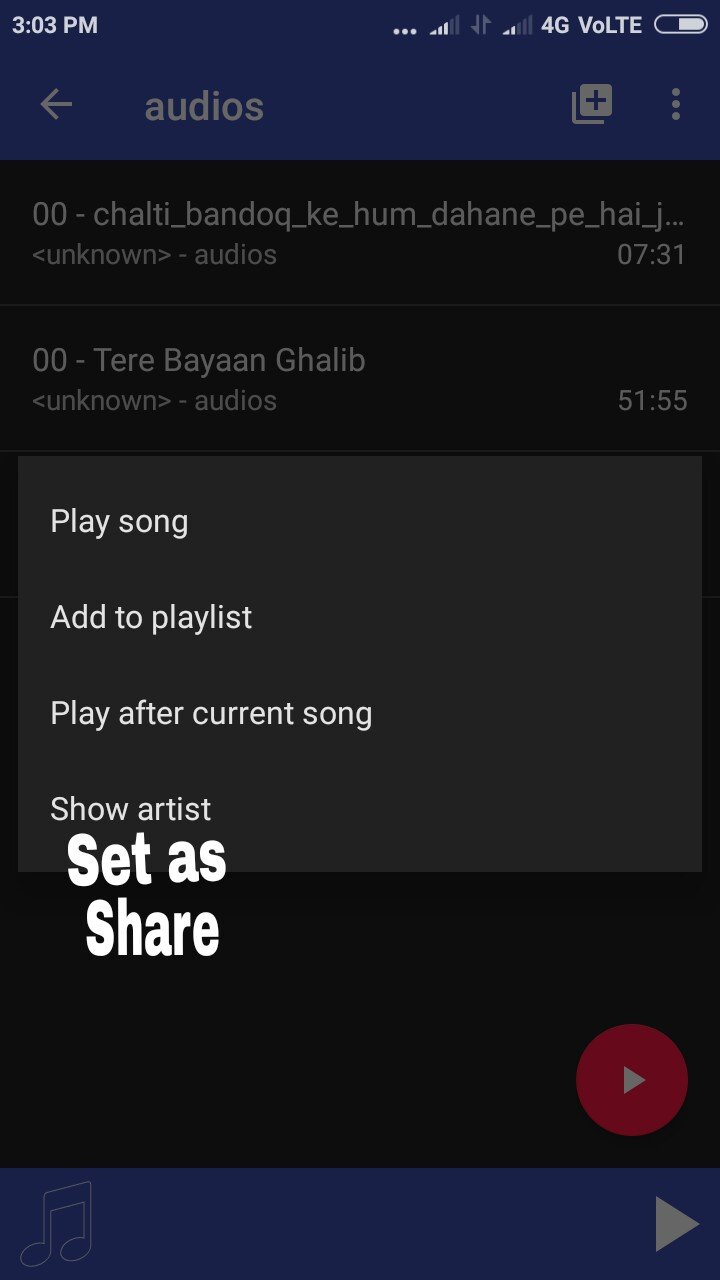Tap the red round play button
Screen dimensions: 720x1280
click(x=632, y=1080)
